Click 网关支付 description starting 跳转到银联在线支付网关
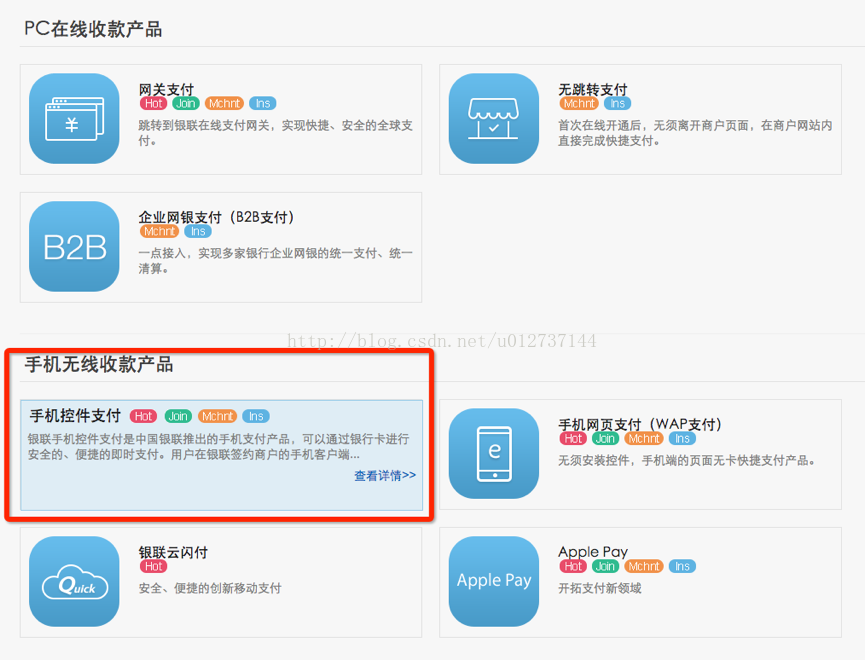 276,133
